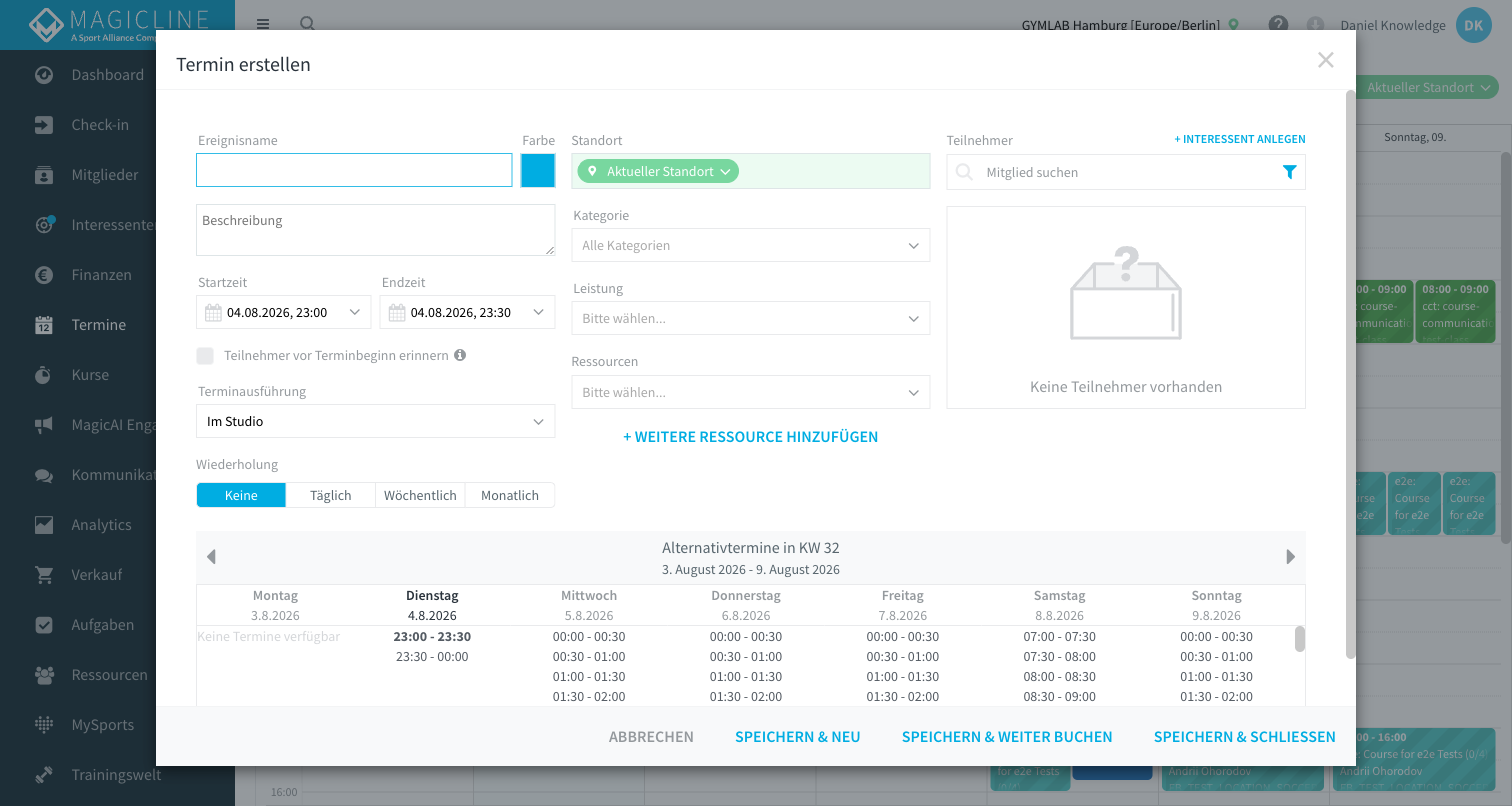The width and height of the screenshot is (1512, 806).
Task: Open Aufgaben in the sidebar menu
Action: click(102, 625)
